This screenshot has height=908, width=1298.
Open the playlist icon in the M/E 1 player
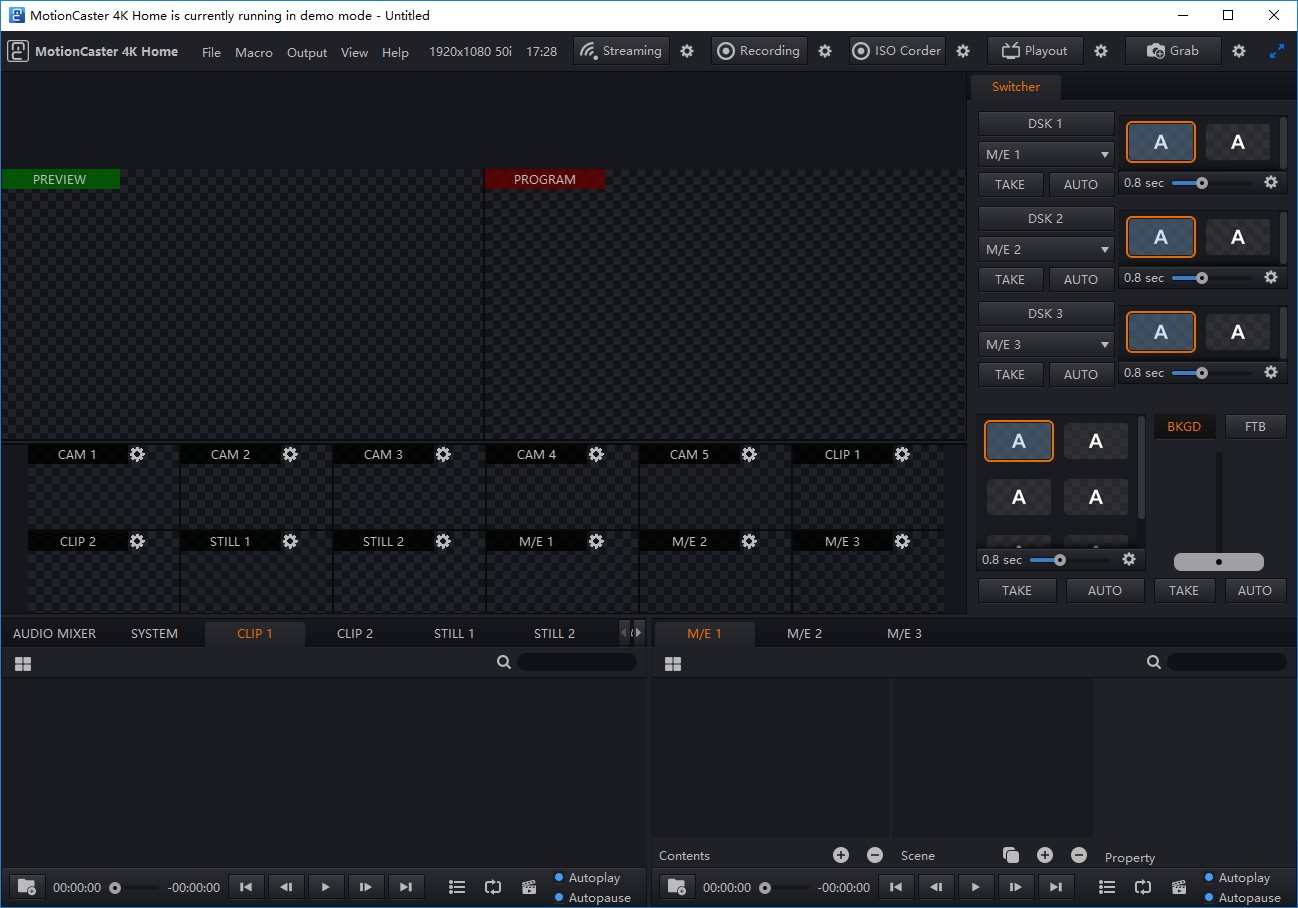1107,887
